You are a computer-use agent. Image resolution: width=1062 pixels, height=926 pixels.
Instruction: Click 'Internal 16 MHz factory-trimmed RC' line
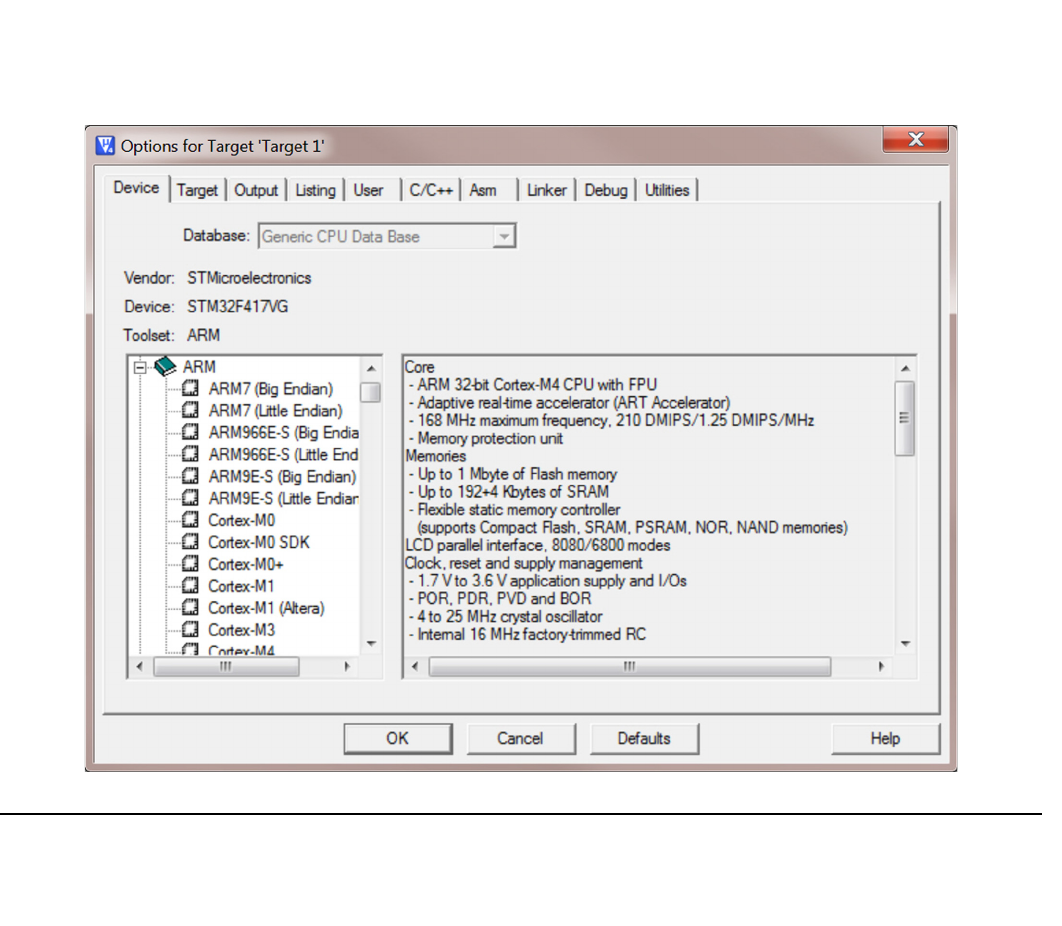[528, 635]
